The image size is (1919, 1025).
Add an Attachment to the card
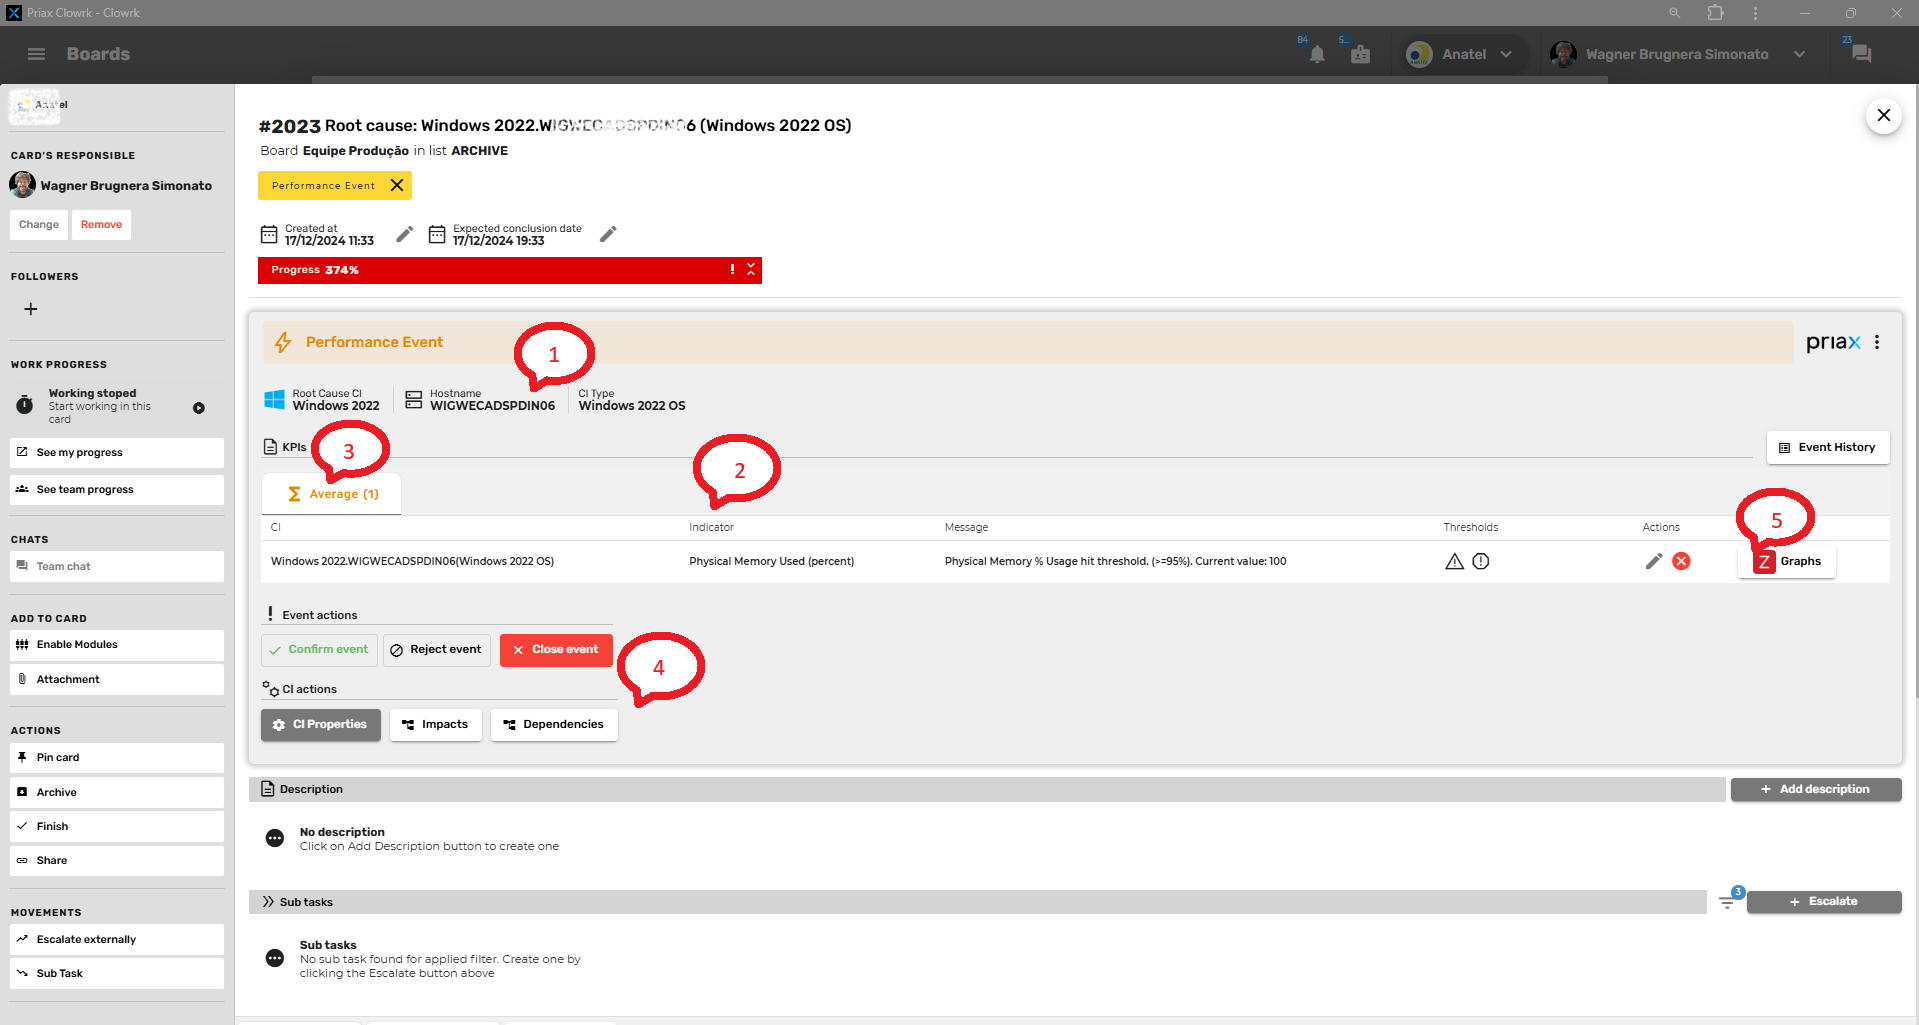tap(117, 679)
